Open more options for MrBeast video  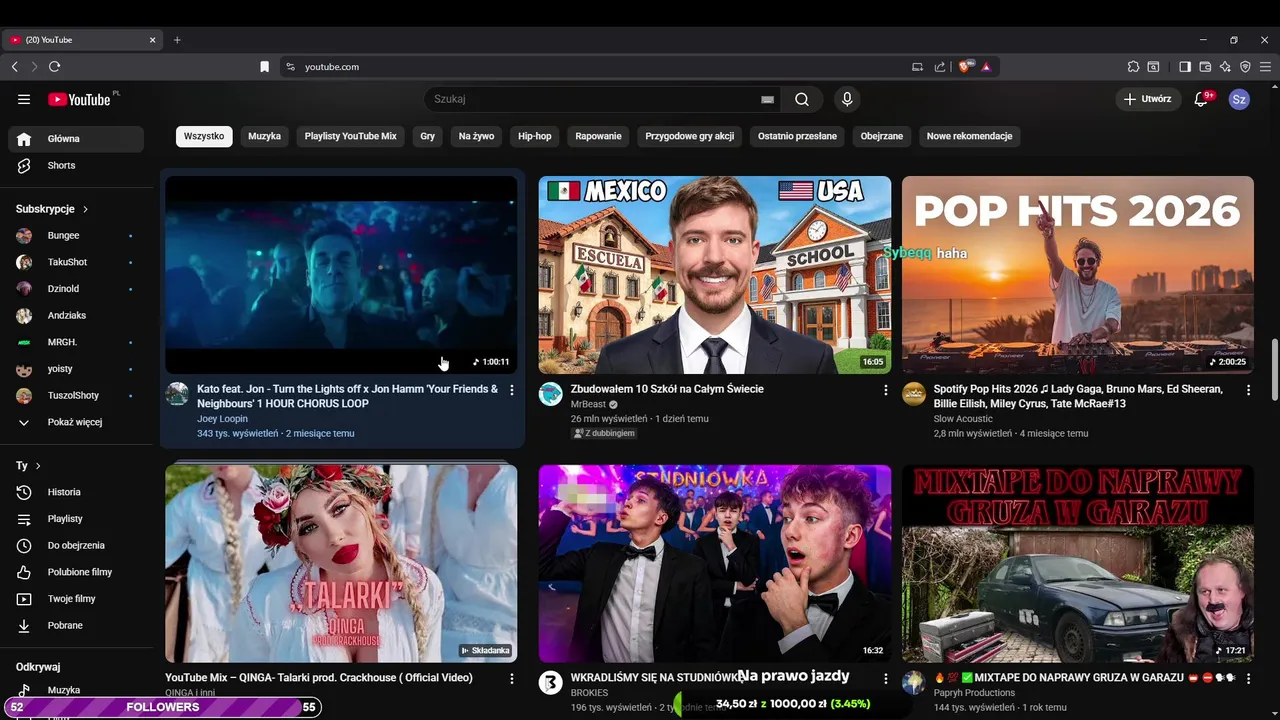(885, 390)
